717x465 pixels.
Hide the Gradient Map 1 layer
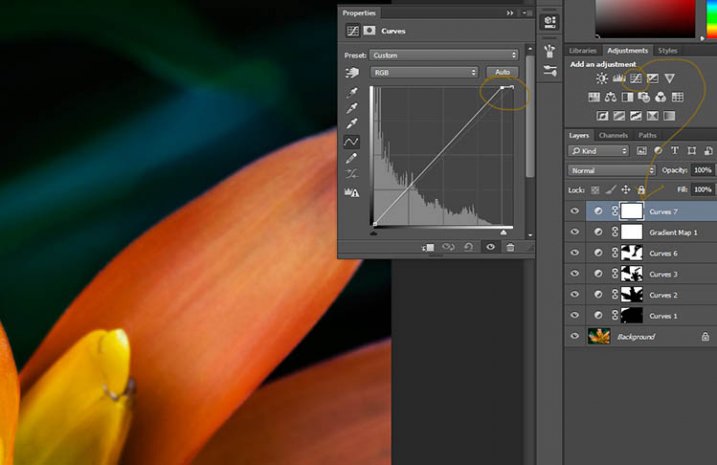coord(575,232)
